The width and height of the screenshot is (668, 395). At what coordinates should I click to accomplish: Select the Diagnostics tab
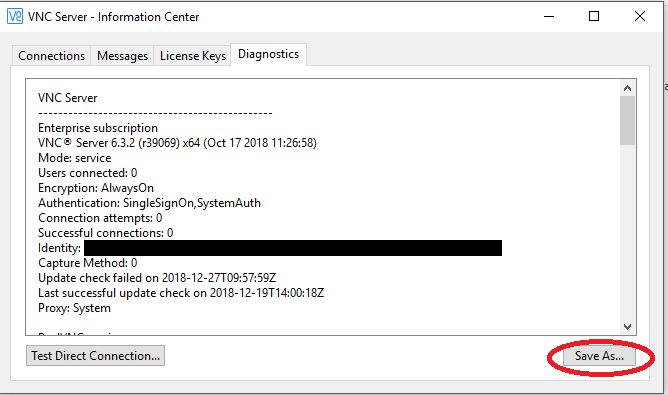click(x=268, y=54)
